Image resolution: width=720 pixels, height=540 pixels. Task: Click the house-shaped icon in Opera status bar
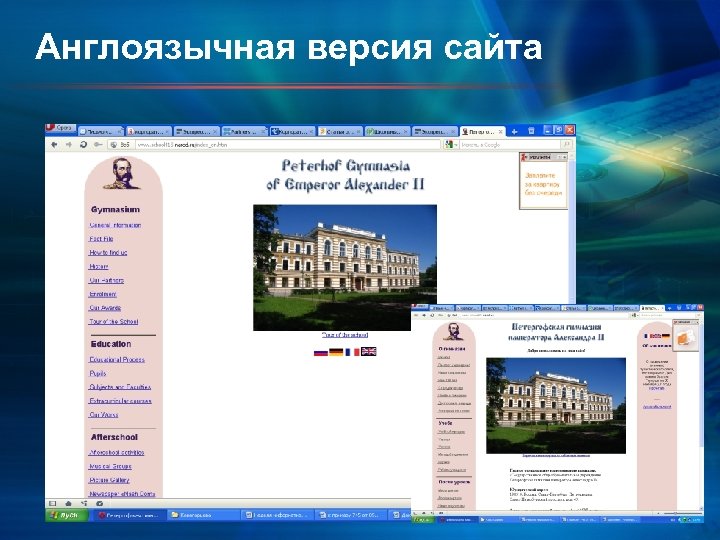point(68,503)
